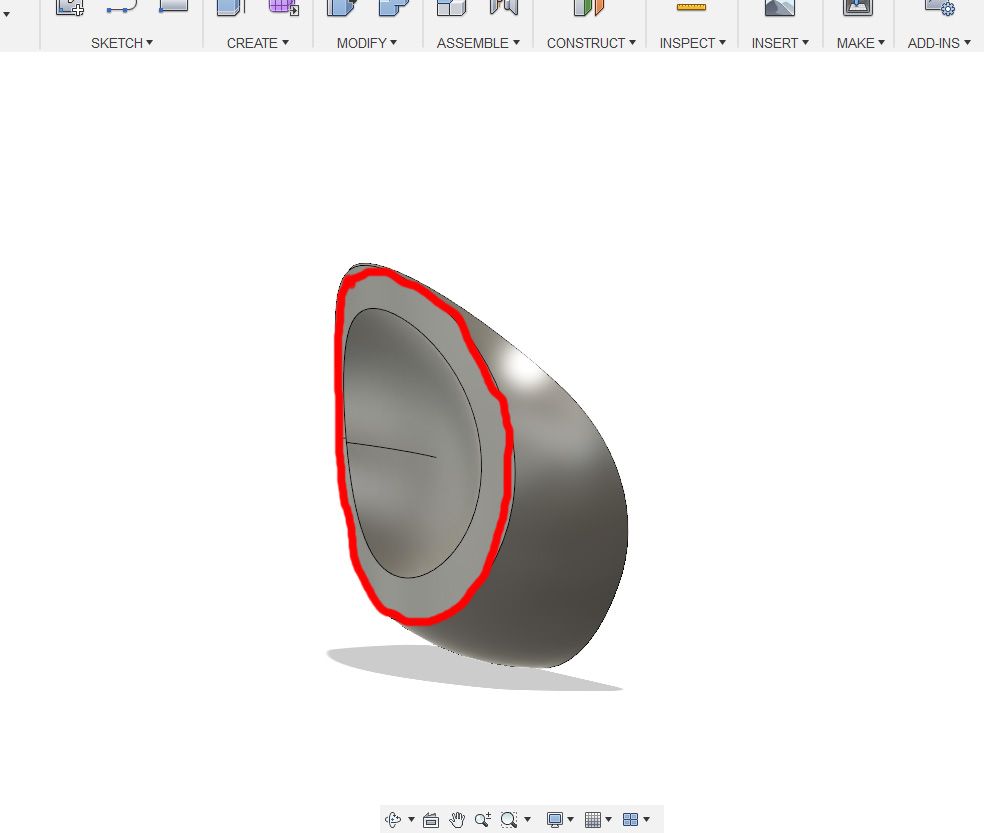Open the SKETCH dropdown menu
The image size is (984, 833).
pos(122,43)
